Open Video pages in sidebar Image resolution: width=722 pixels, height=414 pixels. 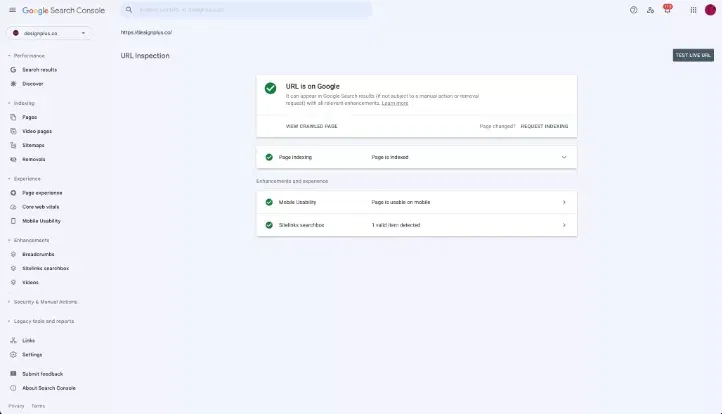[x=37, y=131]
